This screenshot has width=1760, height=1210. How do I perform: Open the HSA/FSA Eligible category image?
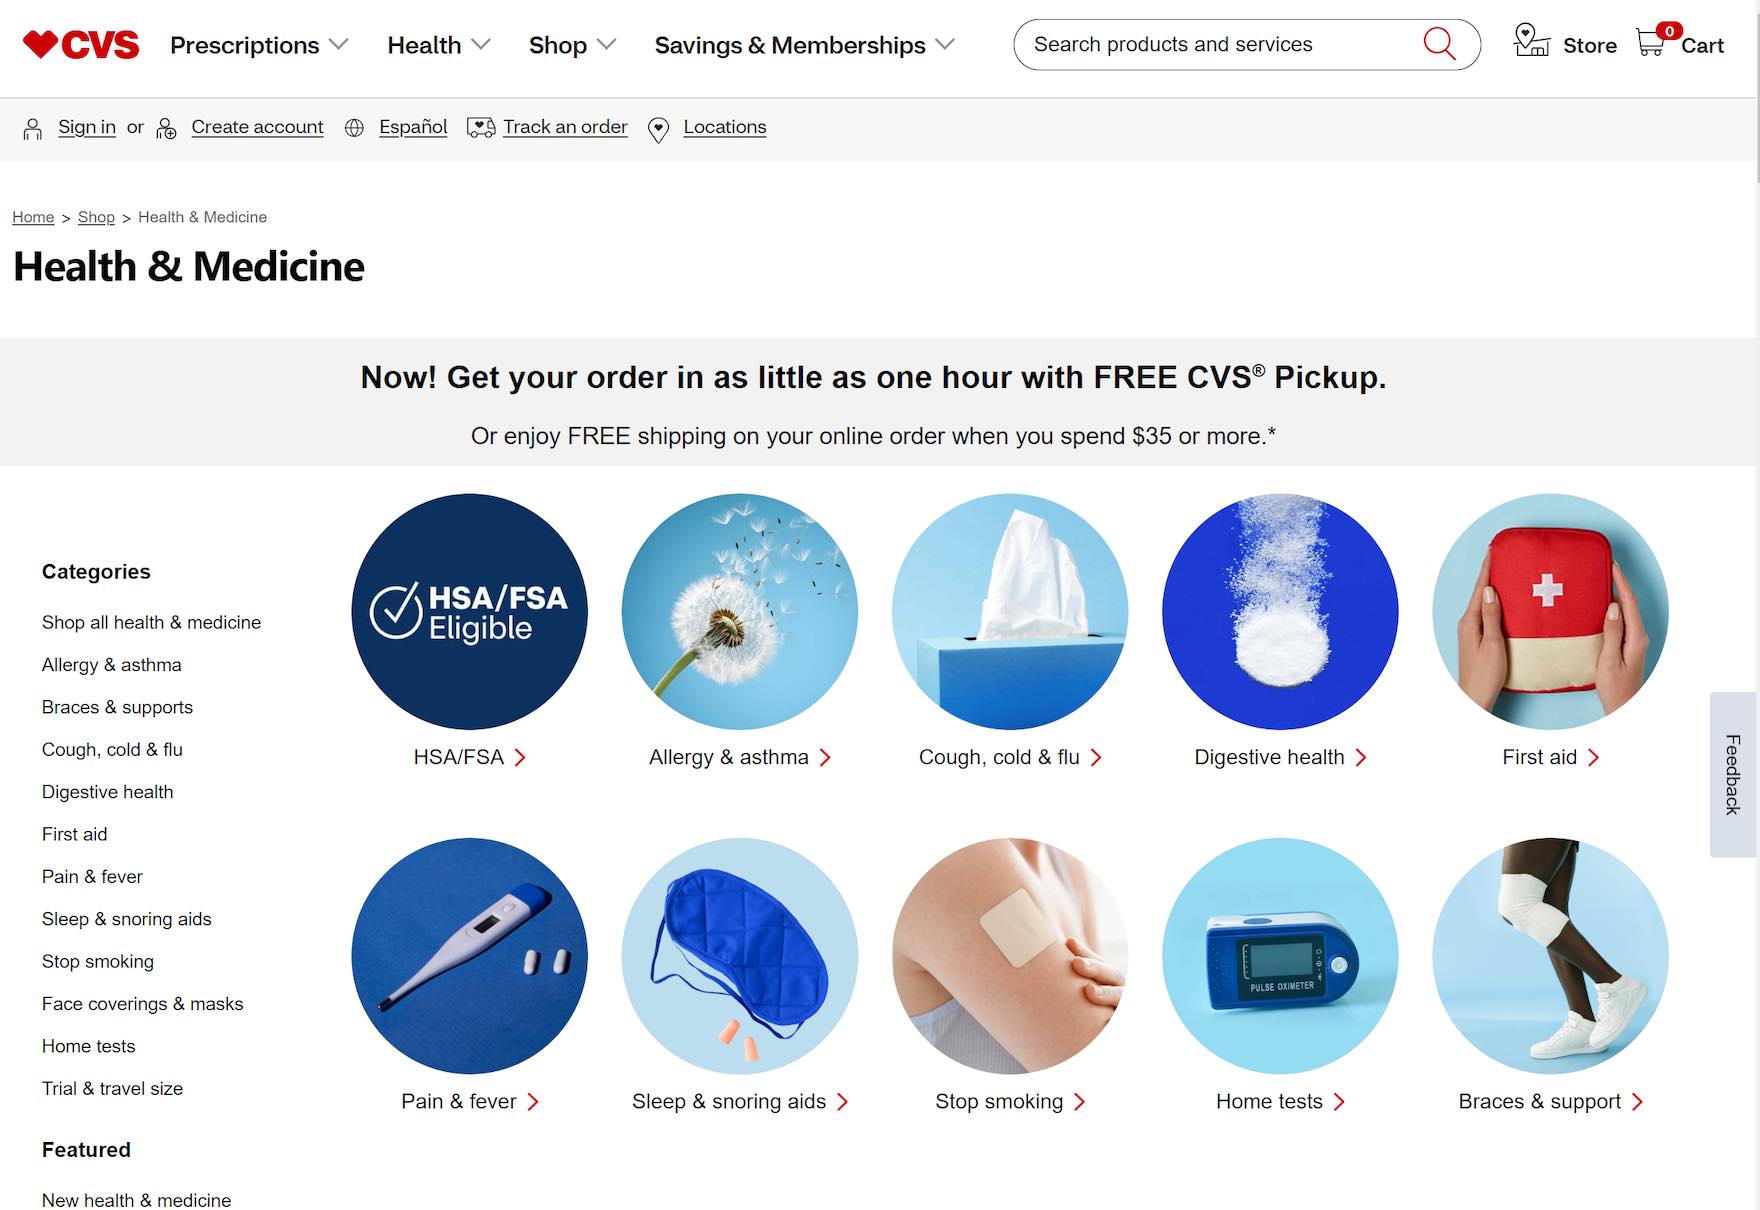[470, 612]
